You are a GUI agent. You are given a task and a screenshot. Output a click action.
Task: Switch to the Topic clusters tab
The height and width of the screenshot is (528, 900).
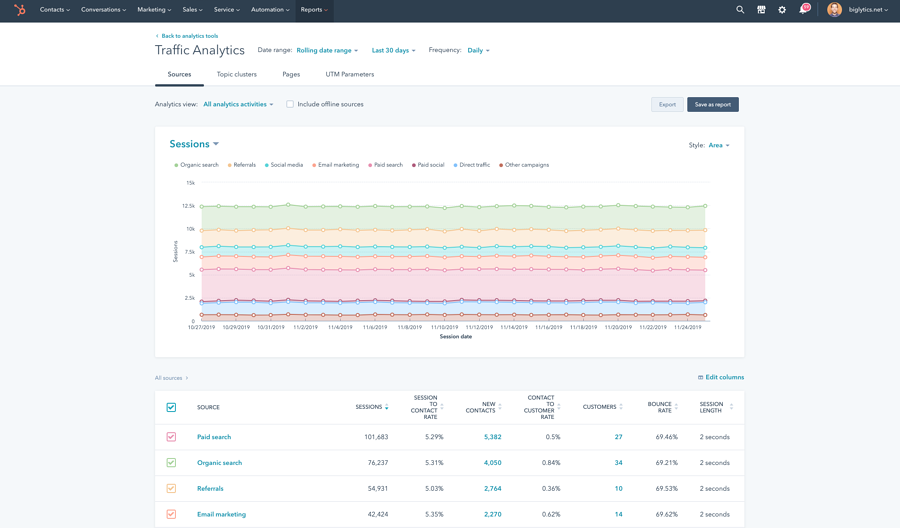coord(236,74)
